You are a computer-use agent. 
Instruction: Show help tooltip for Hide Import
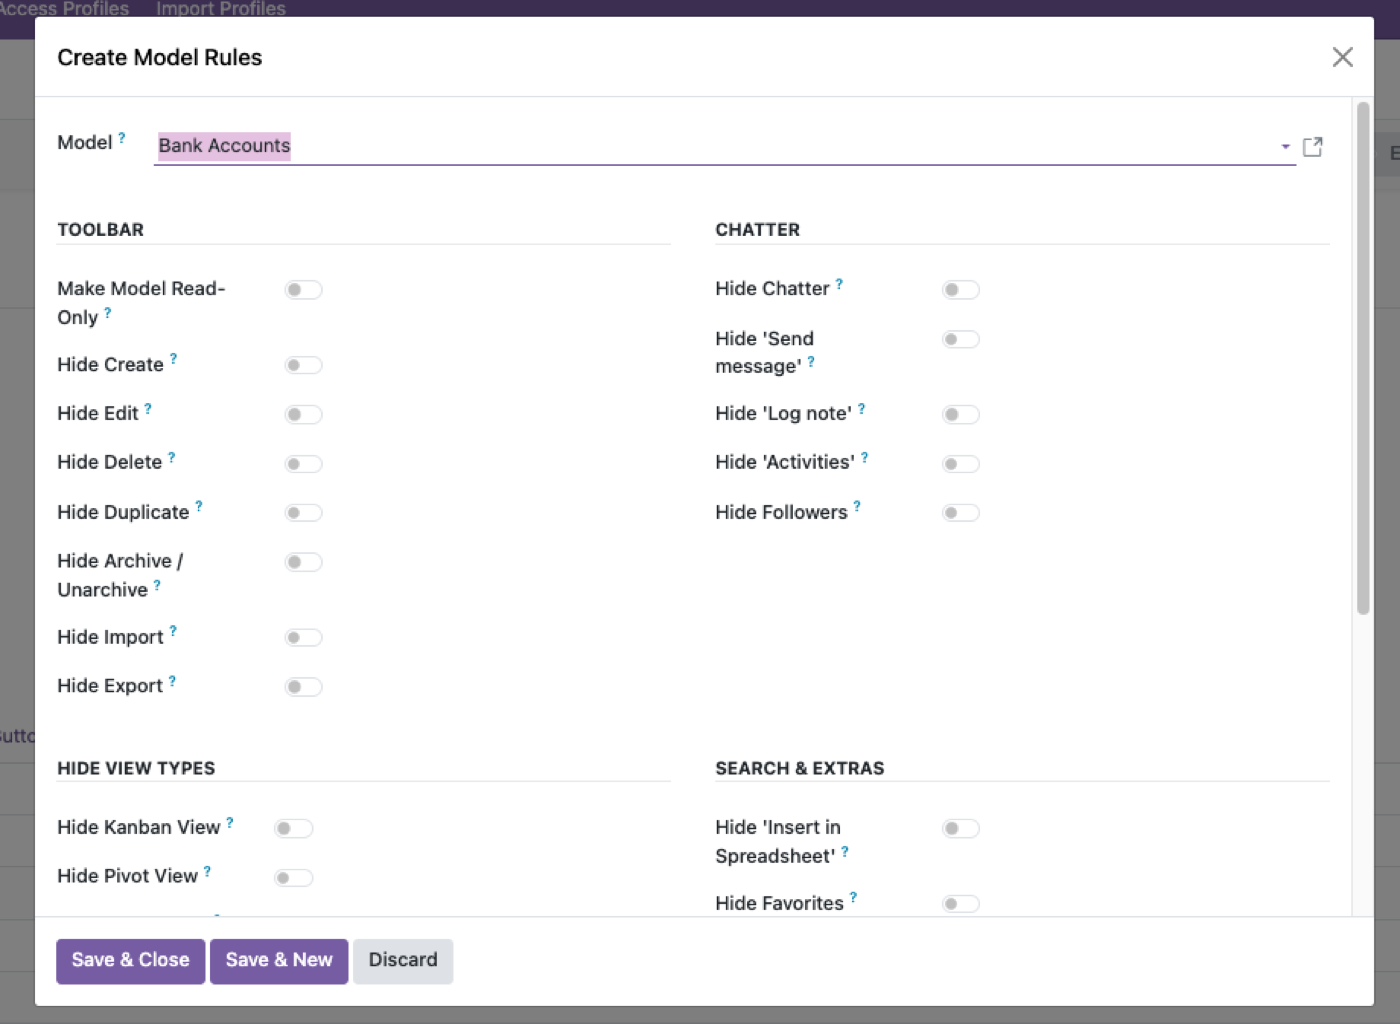(x=173, y=631)
